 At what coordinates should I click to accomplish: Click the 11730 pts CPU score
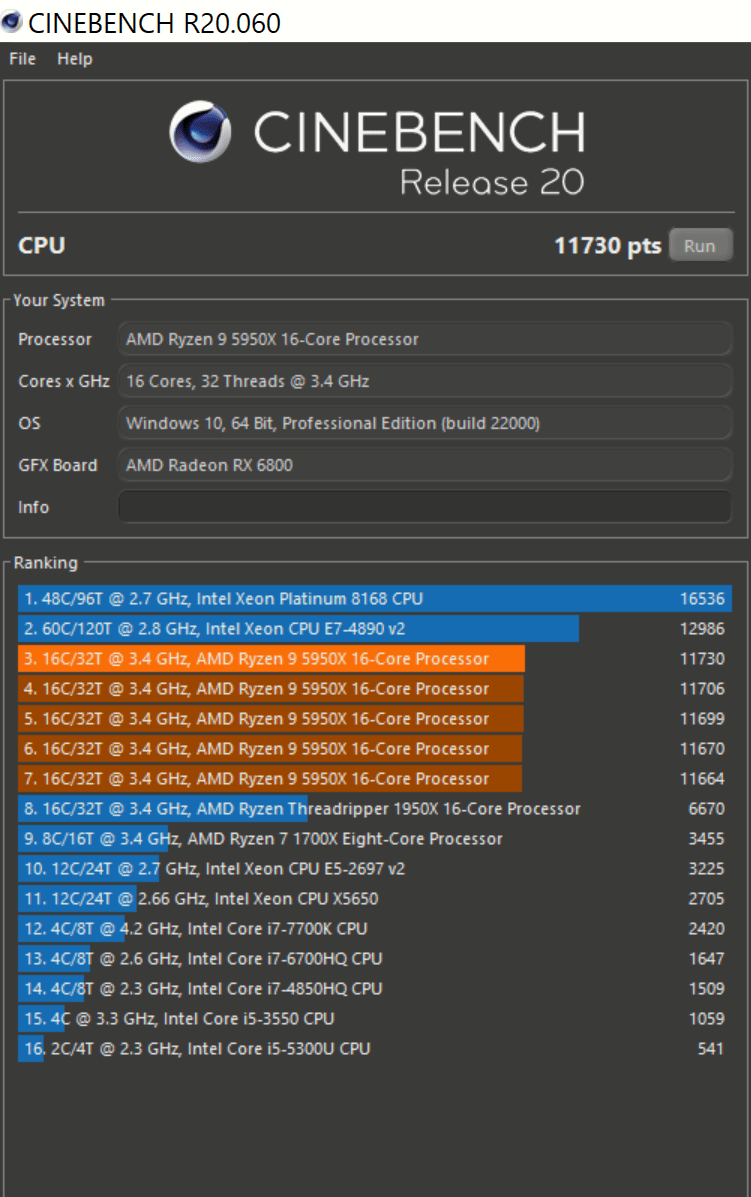tap(607, 246)
